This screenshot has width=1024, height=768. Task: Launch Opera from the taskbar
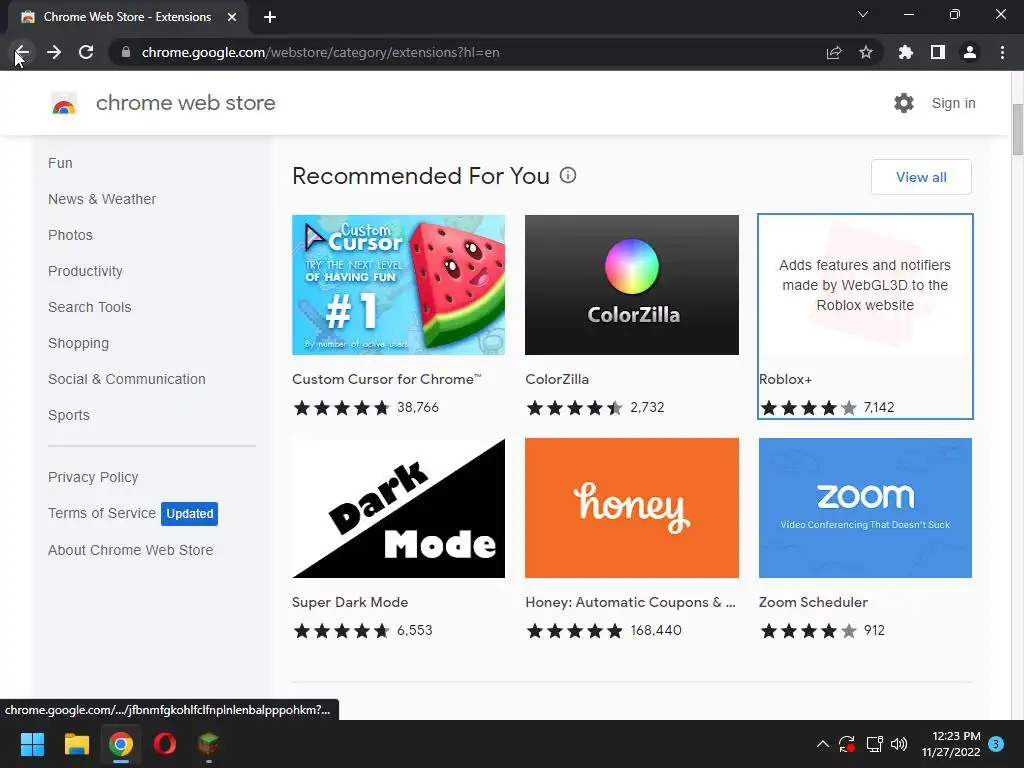coord(165,744)
